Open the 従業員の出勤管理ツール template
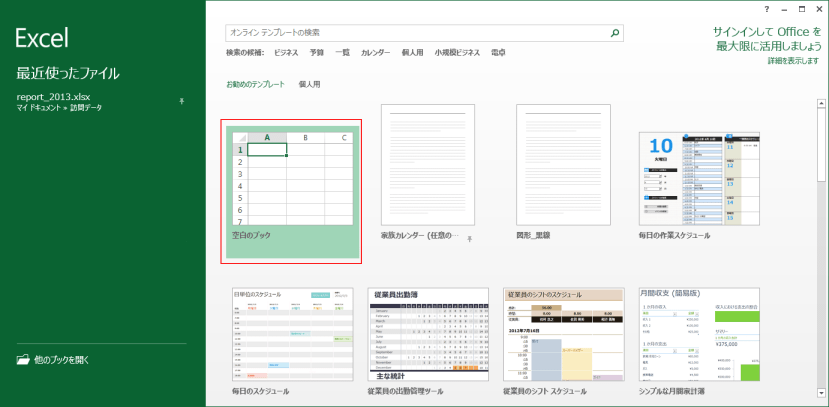The height and width of the screenshot is (407, 829). tap(428, 333)
